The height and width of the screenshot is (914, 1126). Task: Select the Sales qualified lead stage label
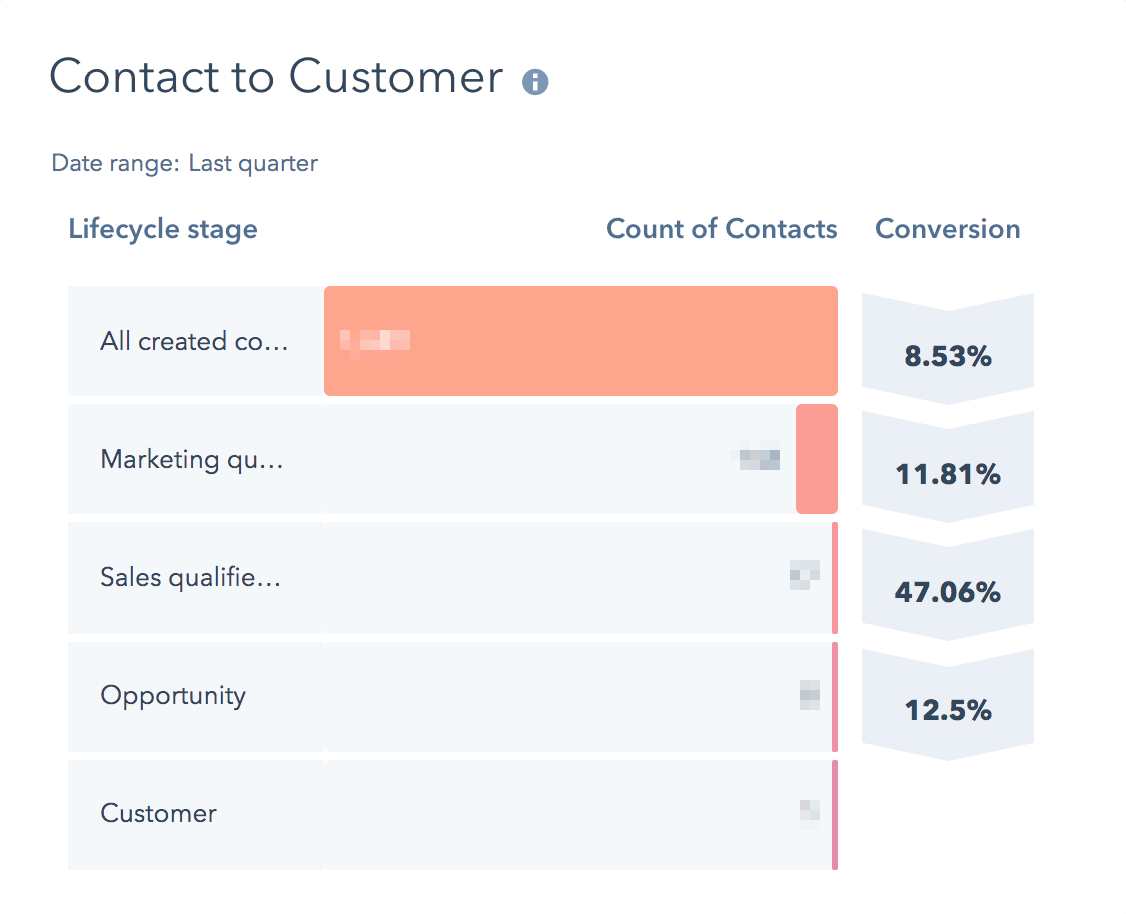pyautogui.click(x=190, y=577)
